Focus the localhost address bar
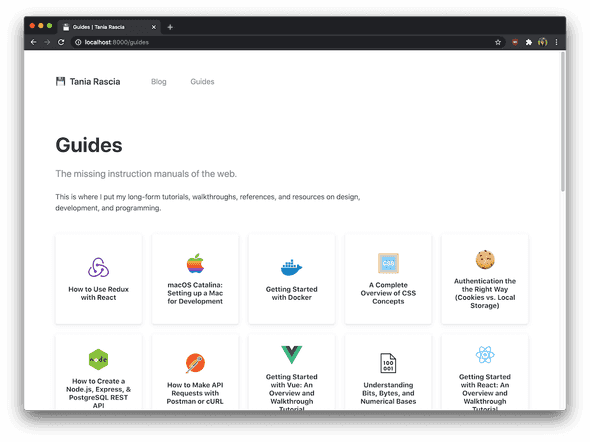590x442 pixels. tap(282, 42)
